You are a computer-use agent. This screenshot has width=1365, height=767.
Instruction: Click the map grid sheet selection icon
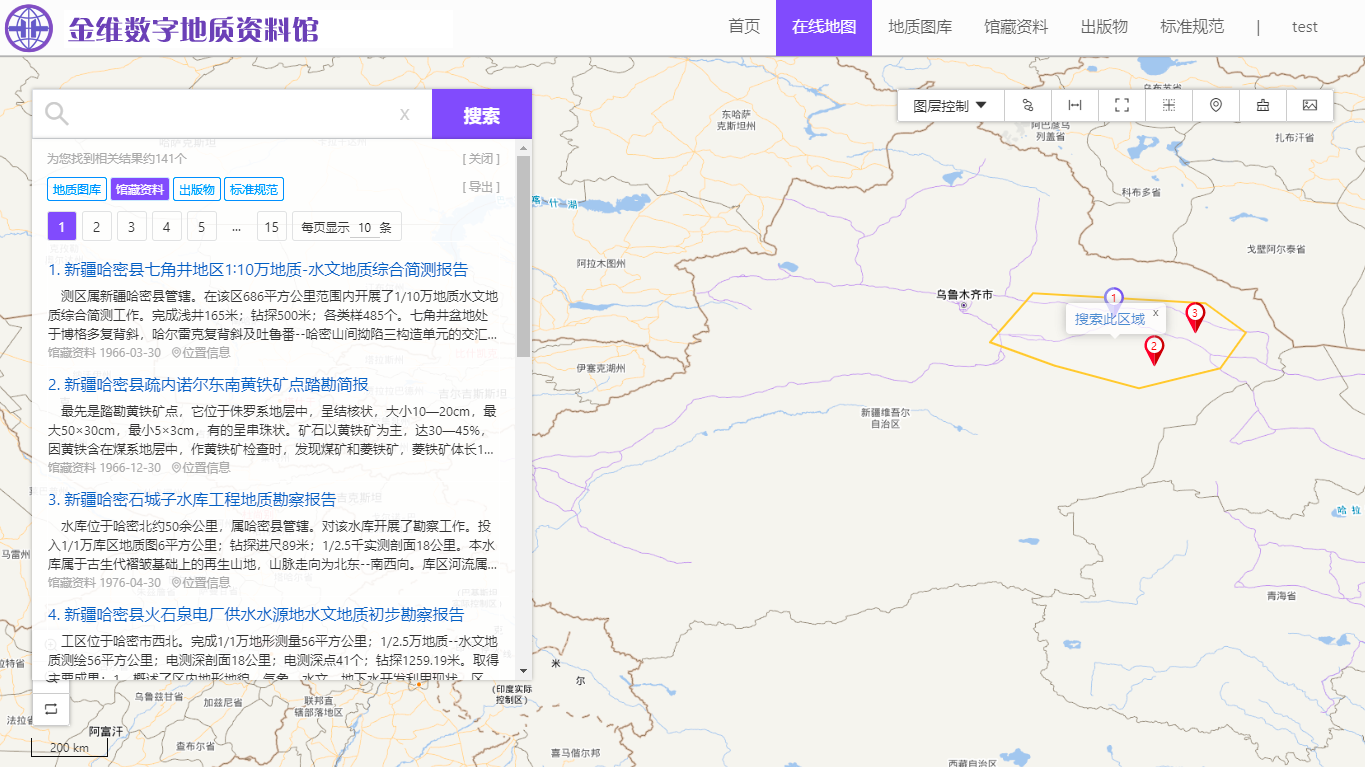point(1169,105)
